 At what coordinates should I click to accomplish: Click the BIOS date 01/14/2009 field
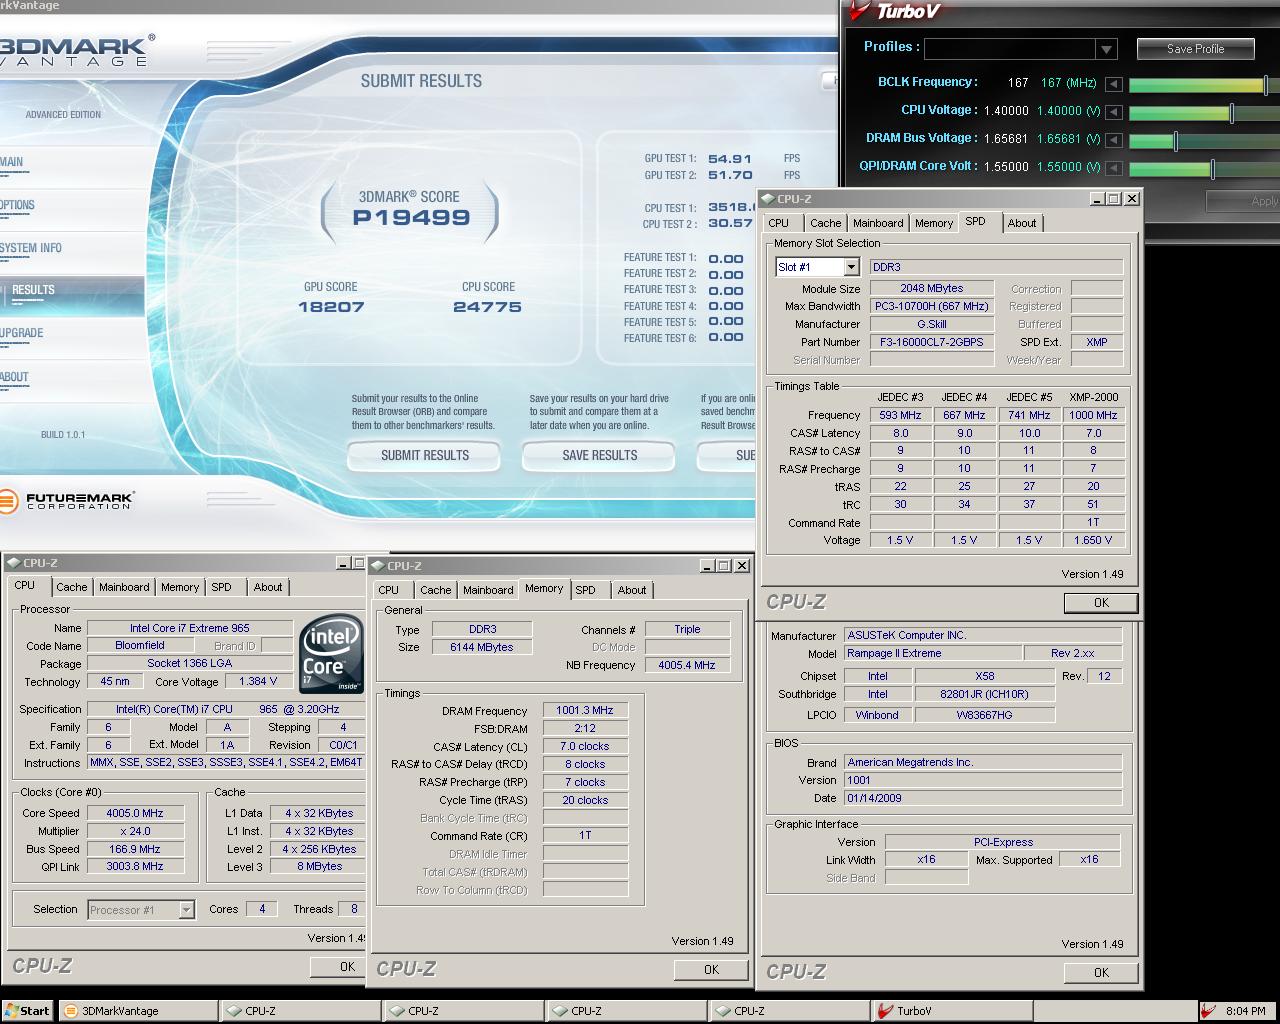pos(984,799)
